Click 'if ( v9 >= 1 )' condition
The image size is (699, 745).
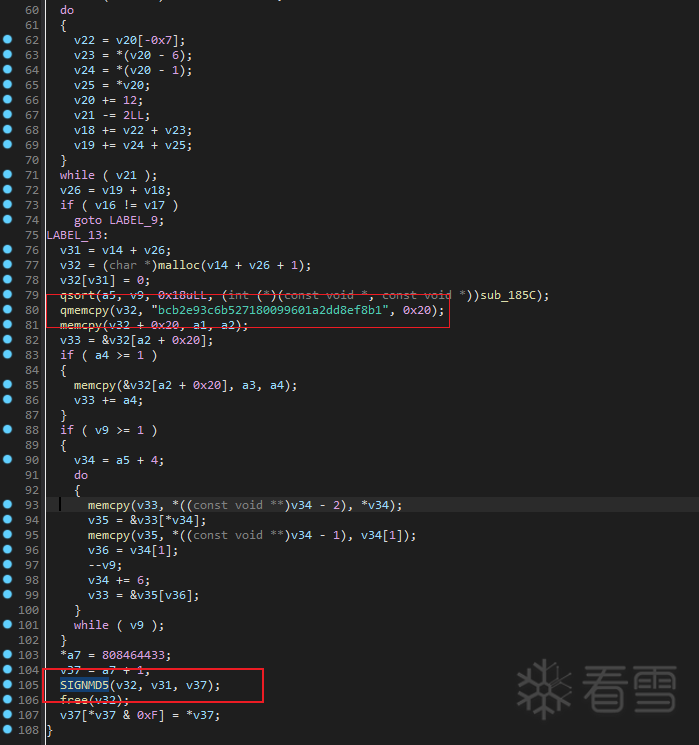[x=109, y=430]
